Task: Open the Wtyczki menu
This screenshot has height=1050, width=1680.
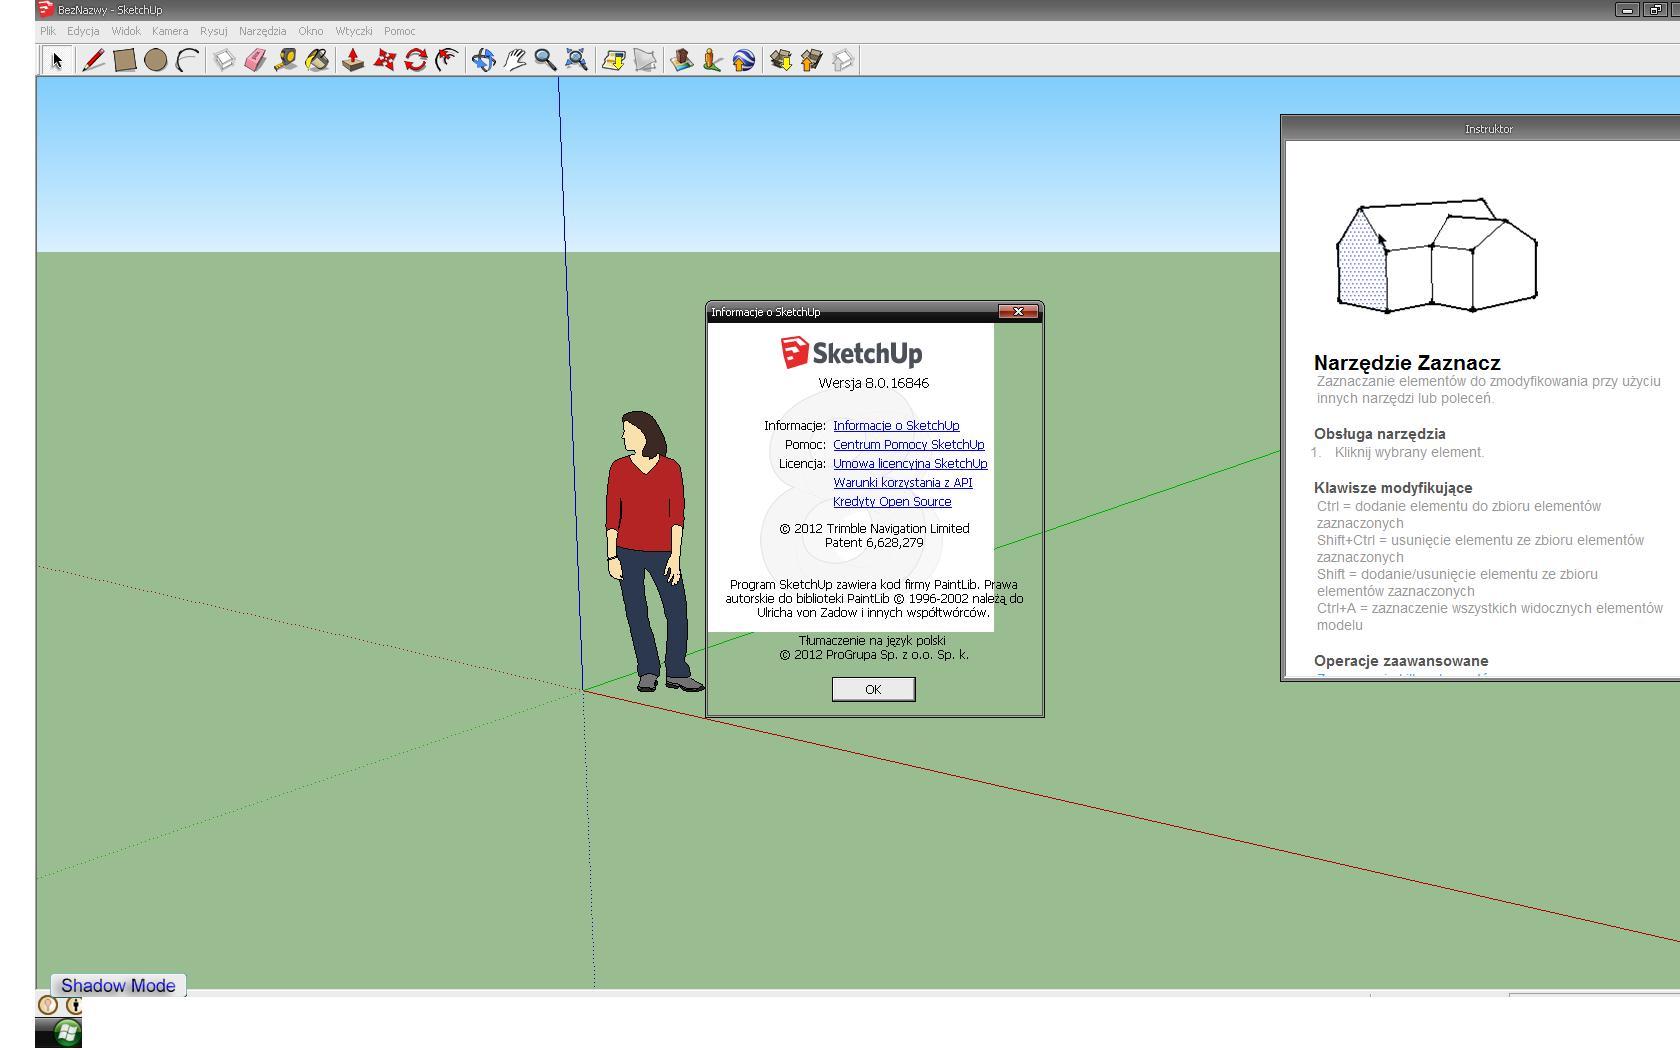Action: click(x=354, y=31)
